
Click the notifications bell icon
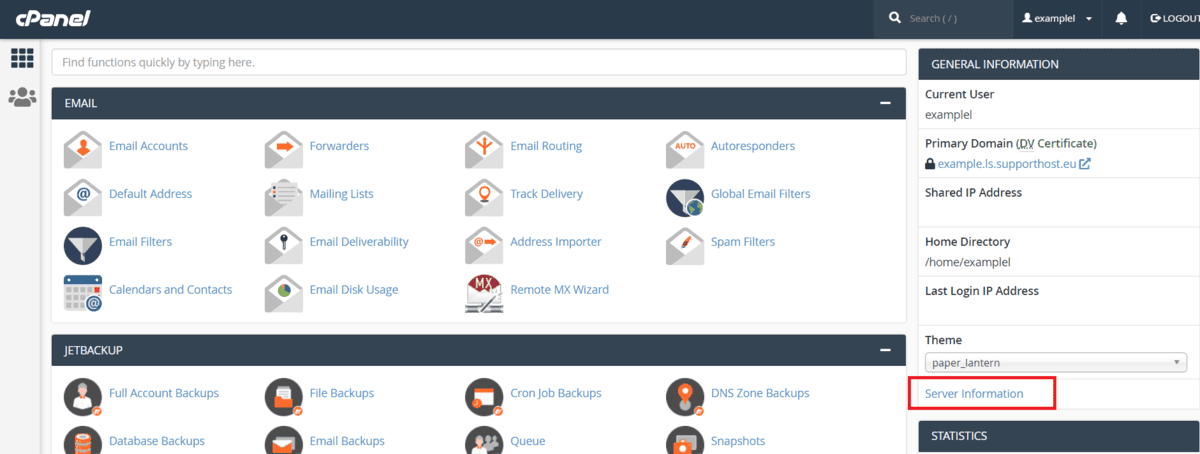click(1121, 19)
